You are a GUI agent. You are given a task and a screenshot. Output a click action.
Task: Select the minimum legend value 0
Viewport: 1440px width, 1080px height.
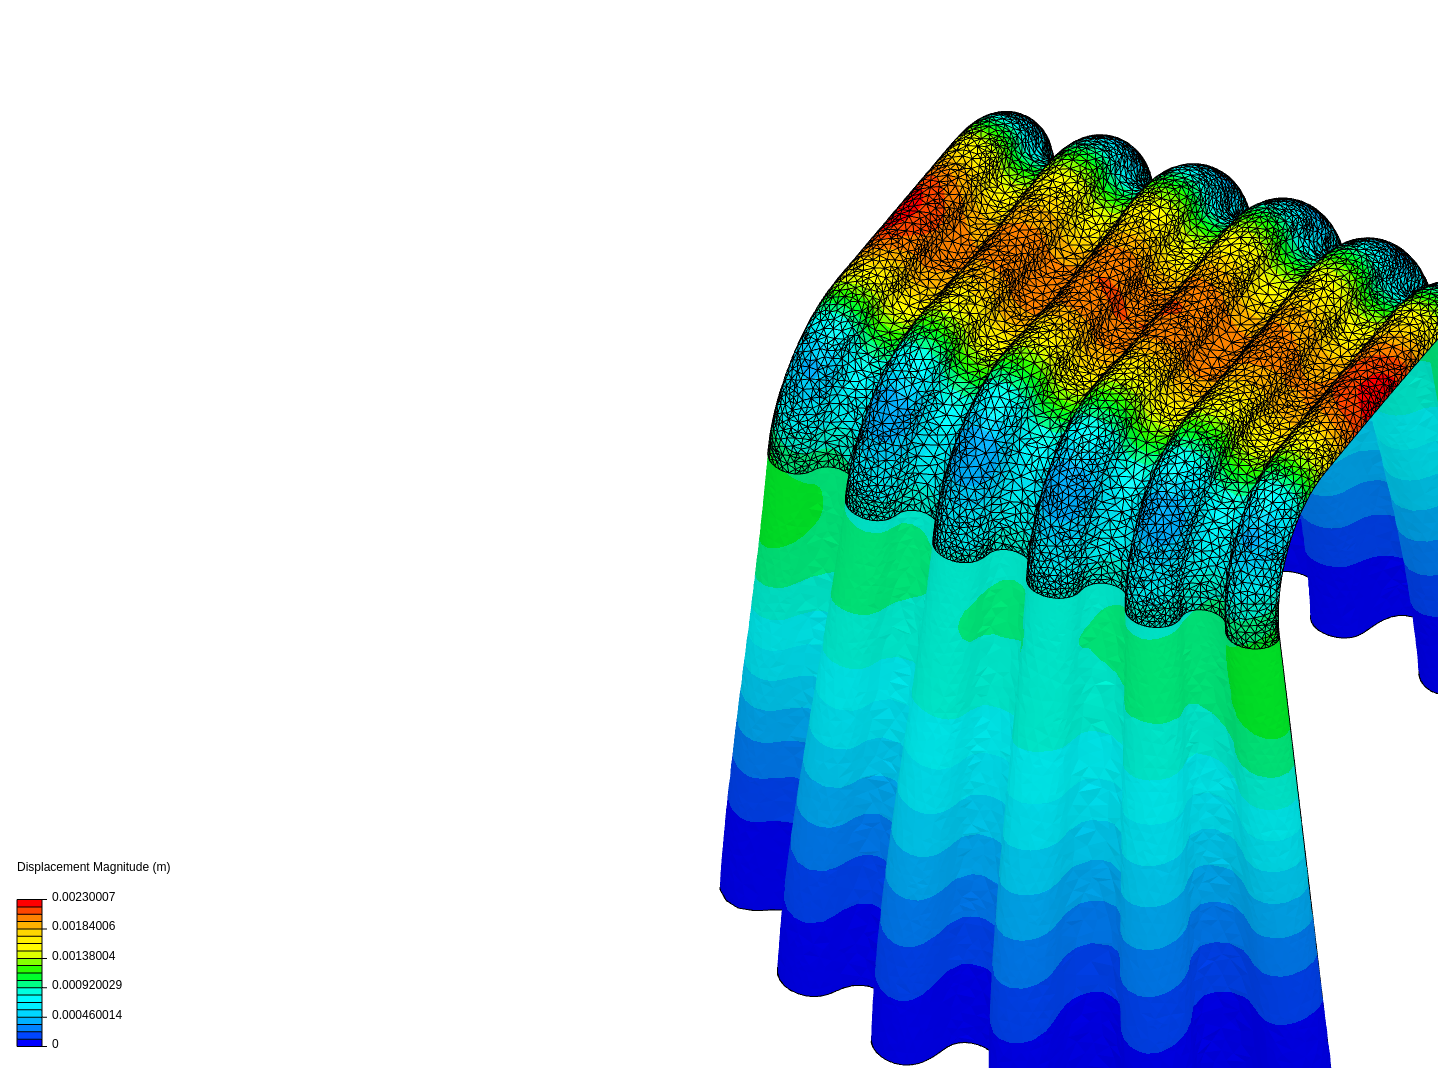tap(55, 1044)
